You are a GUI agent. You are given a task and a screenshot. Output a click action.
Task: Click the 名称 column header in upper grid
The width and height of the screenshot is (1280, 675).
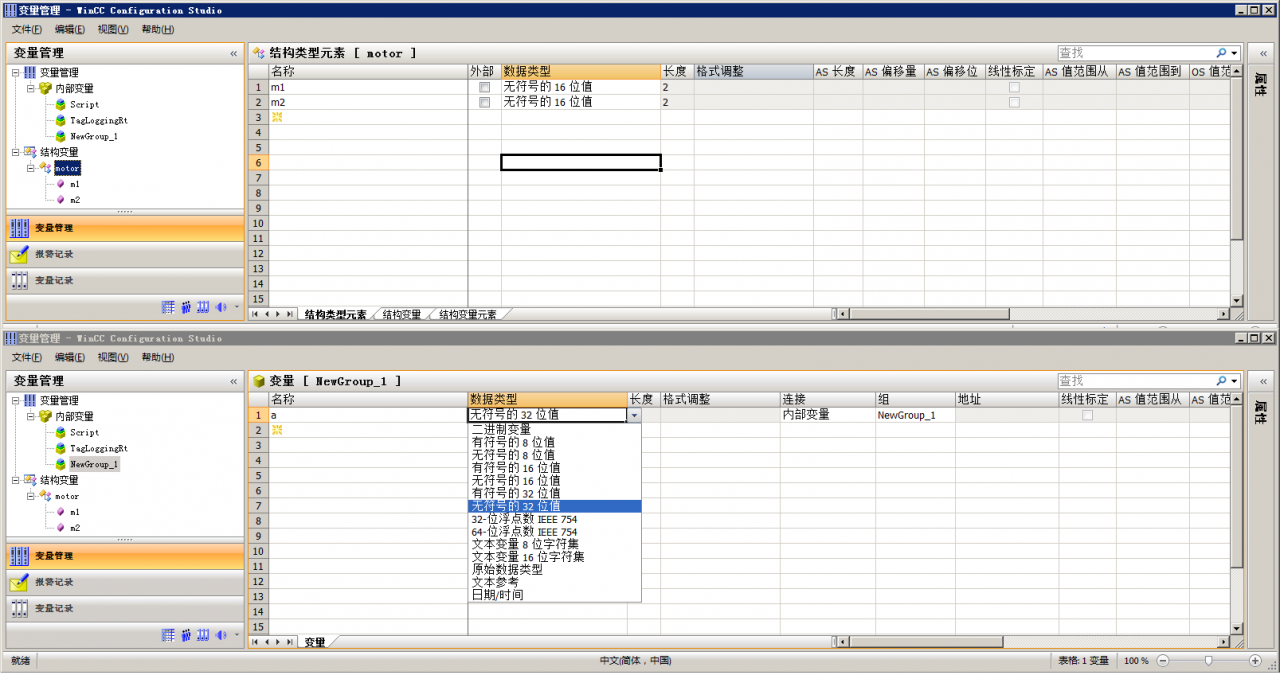[x=368, y=72]
